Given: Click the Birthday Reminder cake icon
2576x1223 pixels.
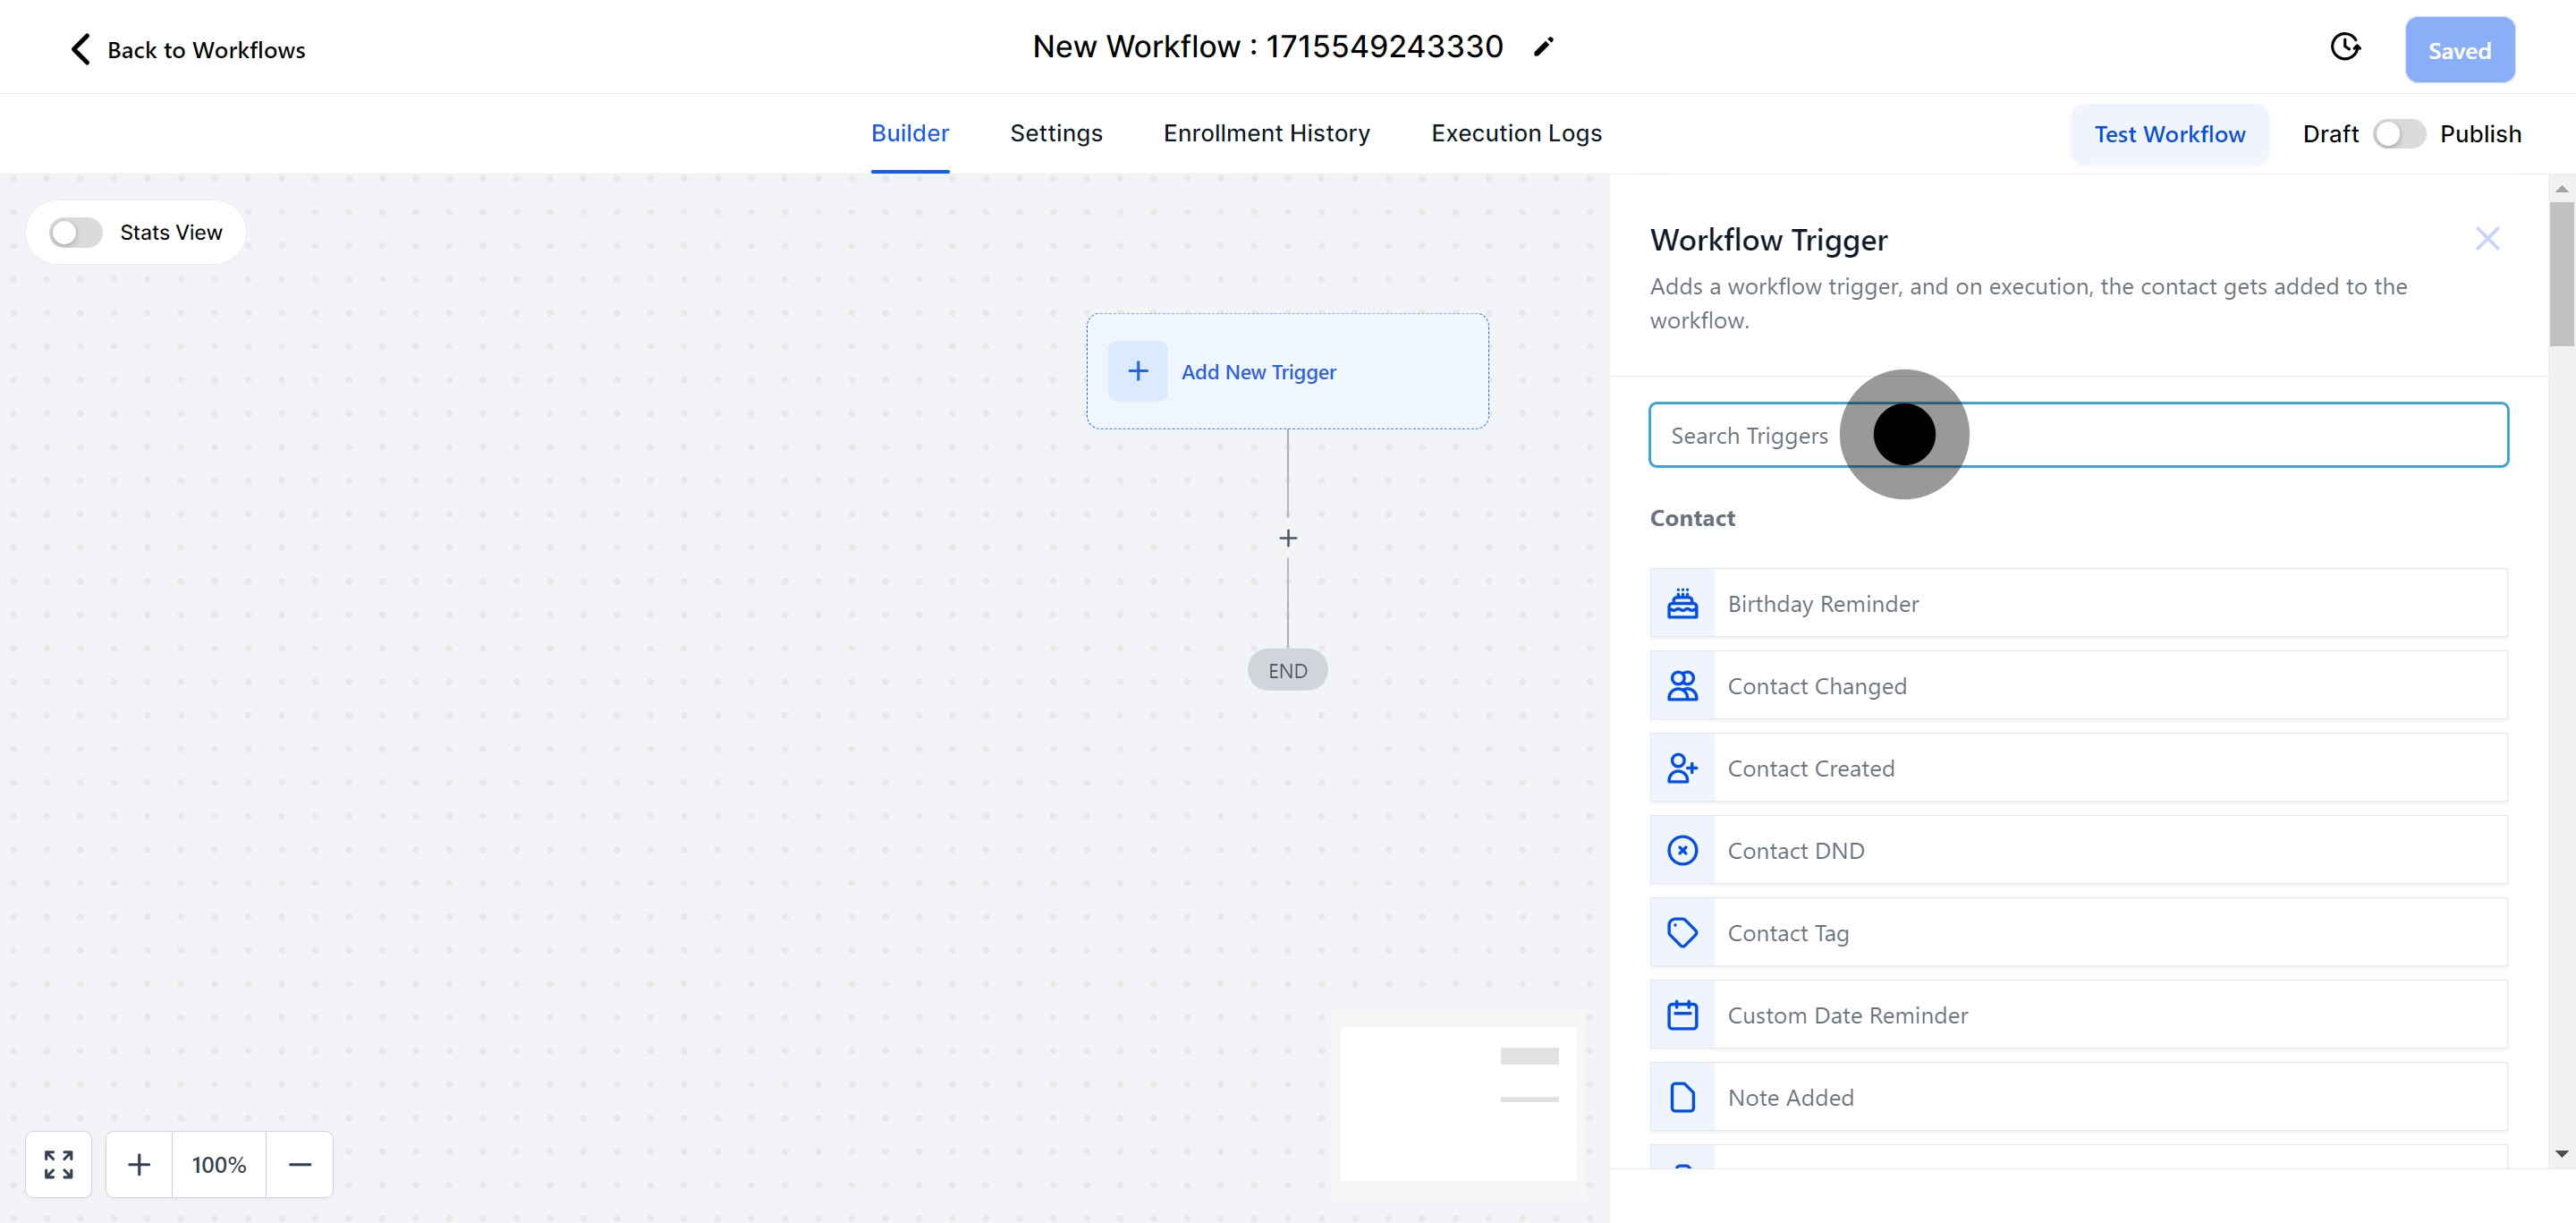Looking at the screenshot, I should tap(1682, 604).
